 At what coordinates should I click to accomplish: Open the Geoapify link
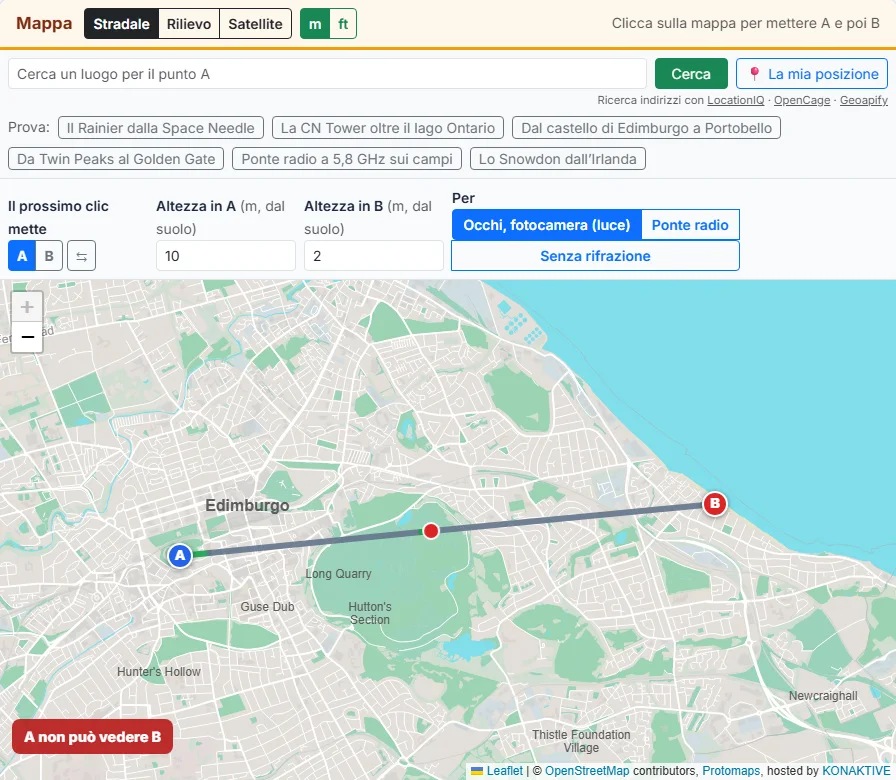[863, 101]
